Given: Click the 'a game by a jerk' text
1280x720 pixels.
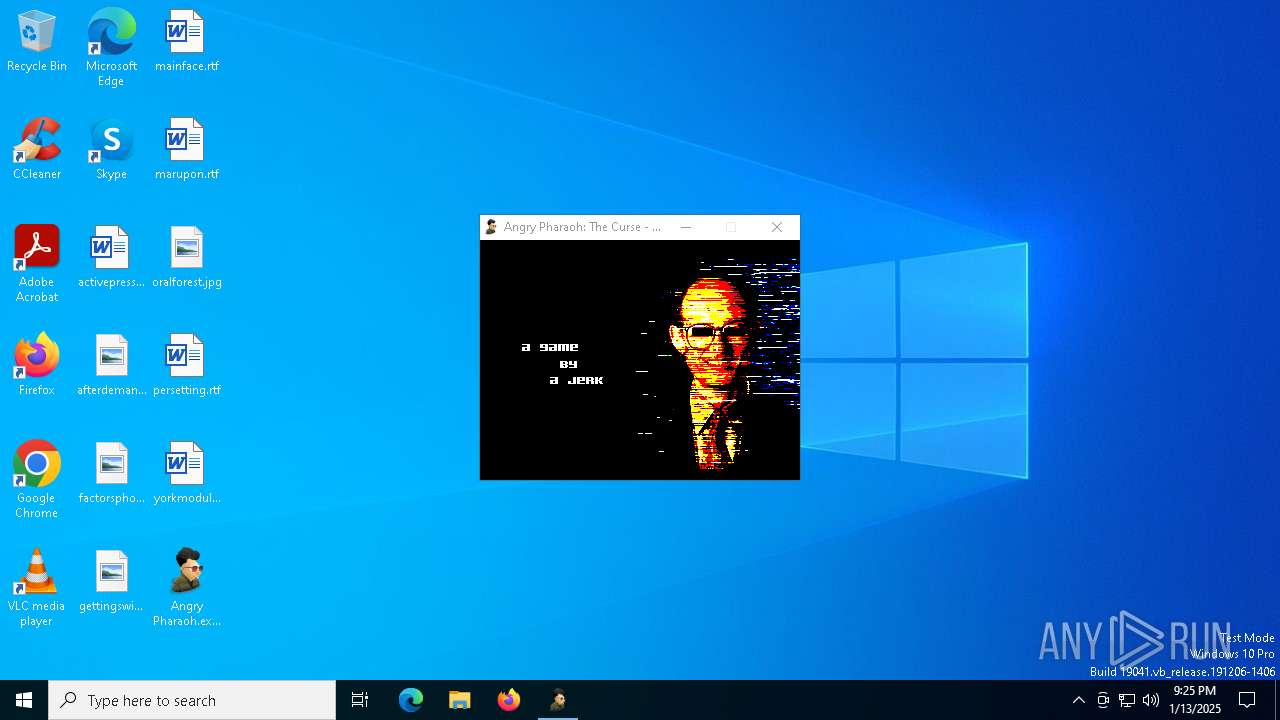Looking at the screenshot, I should pos(562,363).
